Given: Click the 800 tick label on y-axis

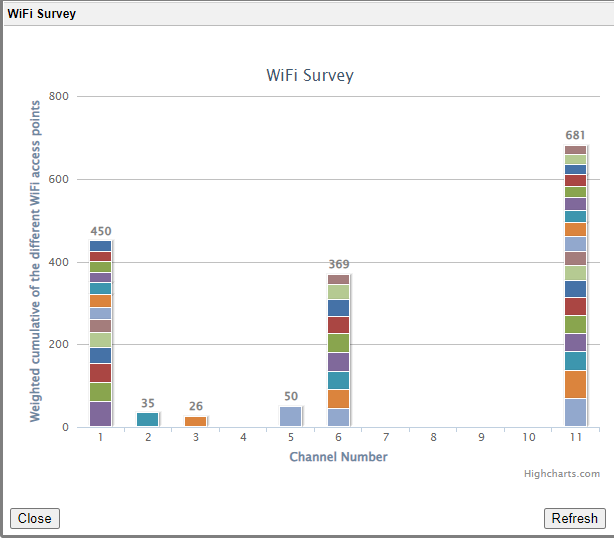Looking at the screenshot, I should [58, 97].
